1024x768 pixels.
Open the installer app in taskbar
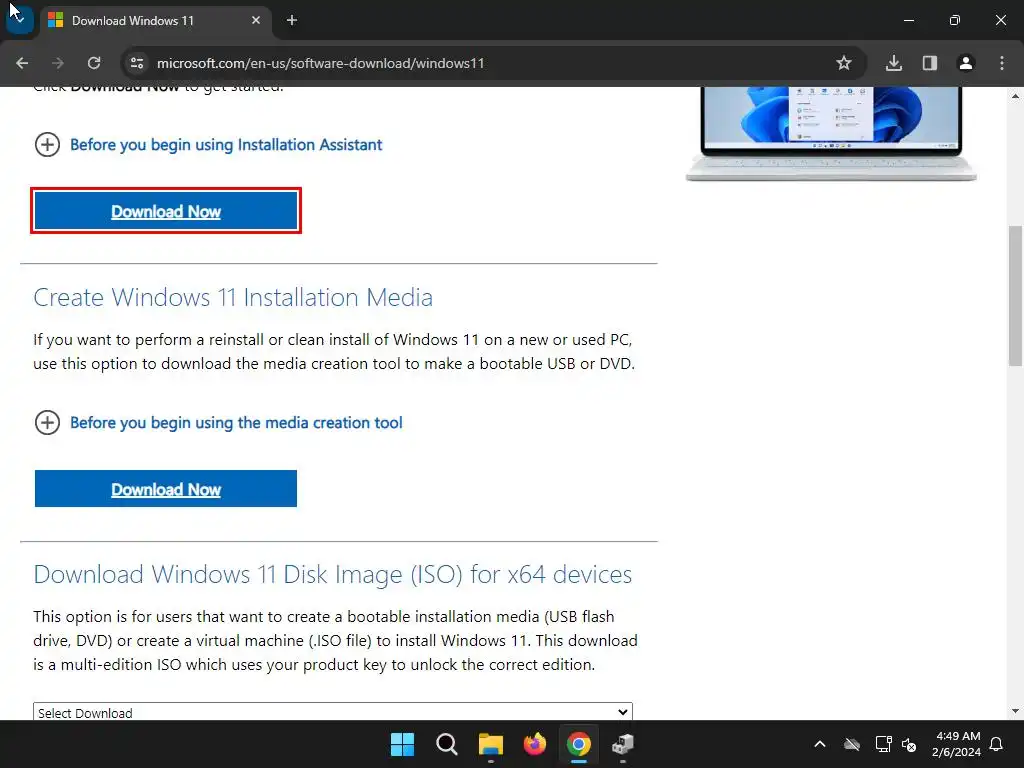tap(623, 744)
